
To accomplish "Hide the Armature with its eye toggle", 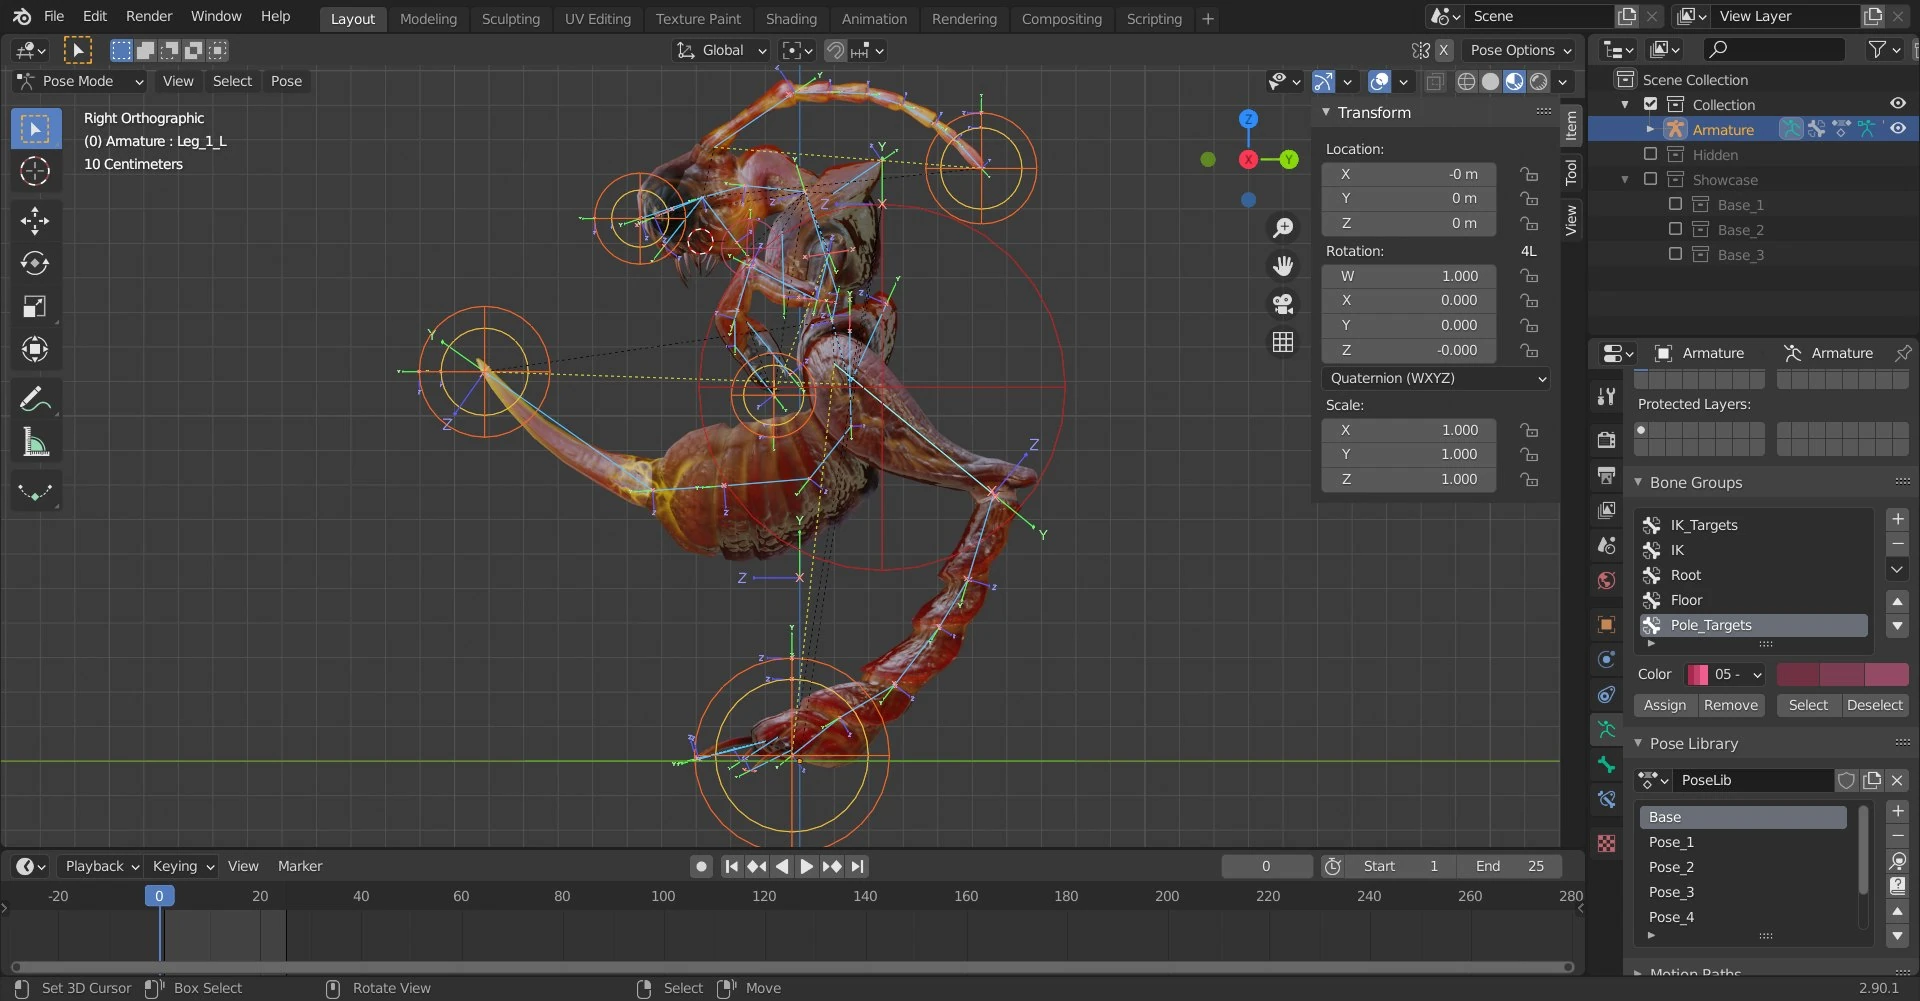I will (1897, 128).
